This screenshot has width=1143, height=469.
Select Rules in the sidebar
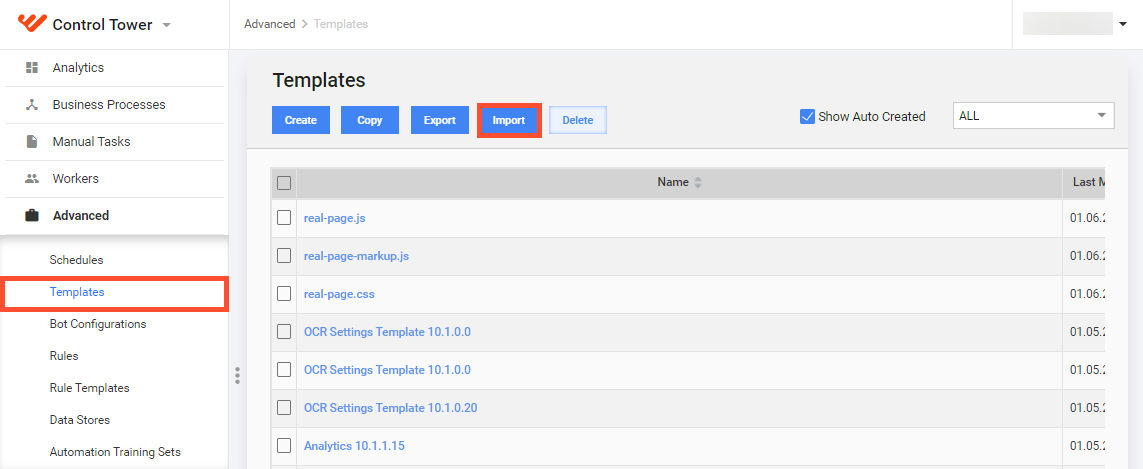pyautogui.click(x=64, y=356)
